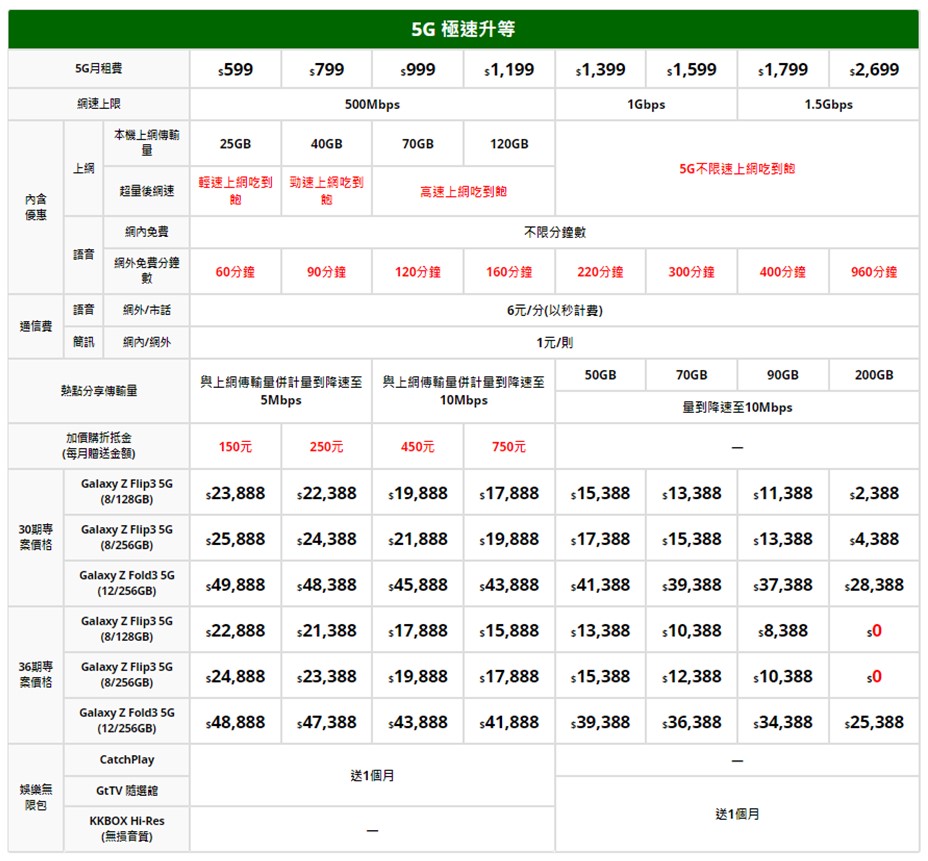This screenshot has height=861, width=928.
Task: Click the 400分鐘 off-network minutes cell
Action: [x=782, y=272]
